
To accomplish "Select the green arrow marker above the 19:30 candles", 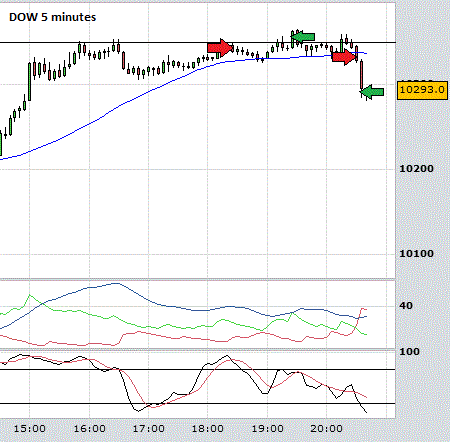I will click(303, 37).
